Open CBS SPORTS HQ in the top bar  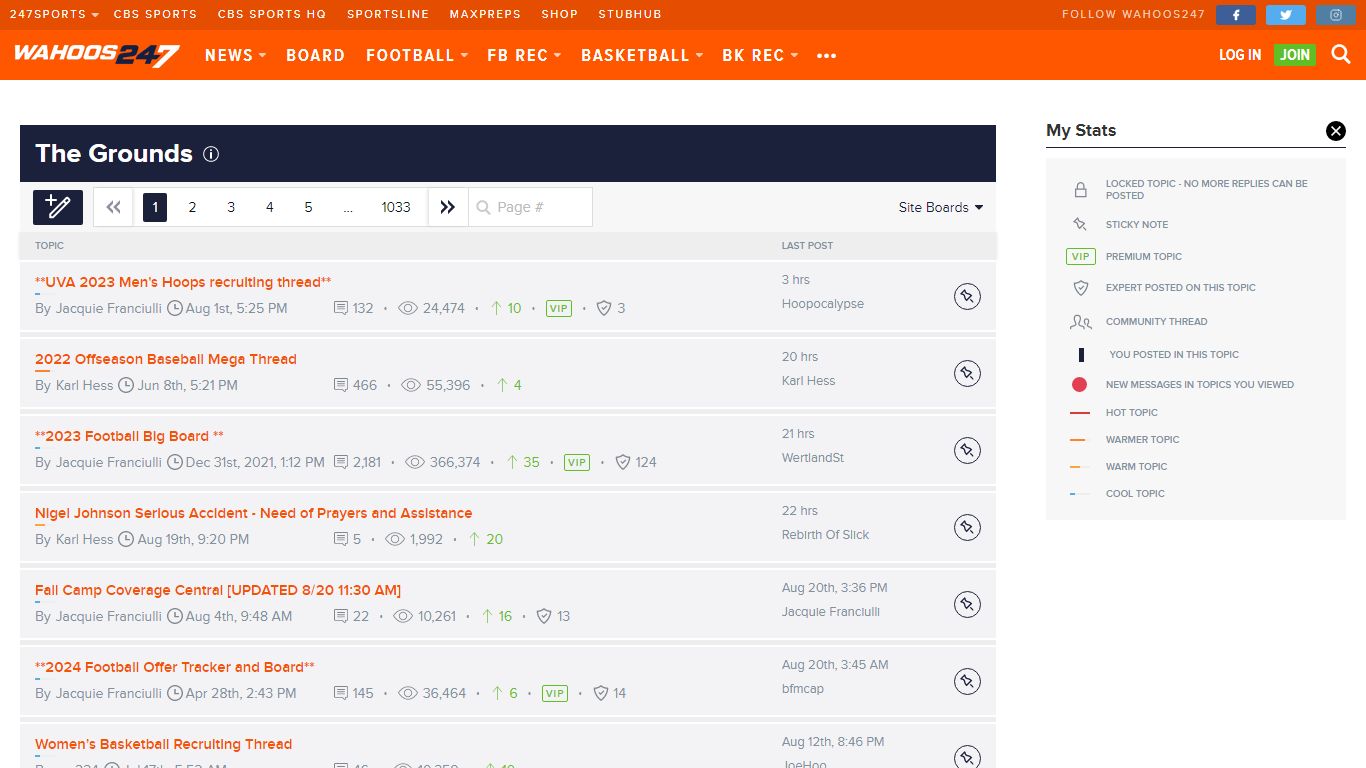click(x=272, y=15)
